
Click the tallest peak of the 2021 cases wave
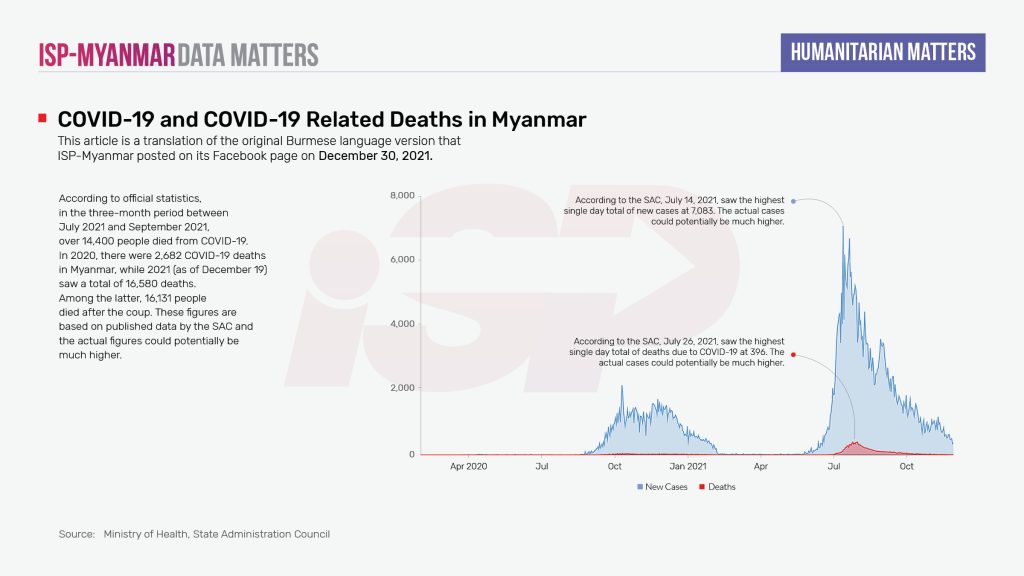coord(843,232)
